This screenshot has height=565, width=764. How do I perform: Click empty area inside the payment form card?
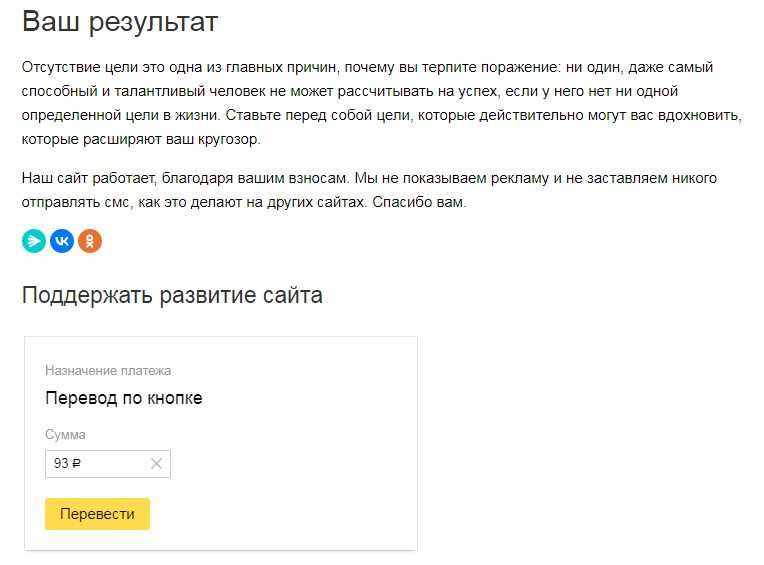pos(302,438)
